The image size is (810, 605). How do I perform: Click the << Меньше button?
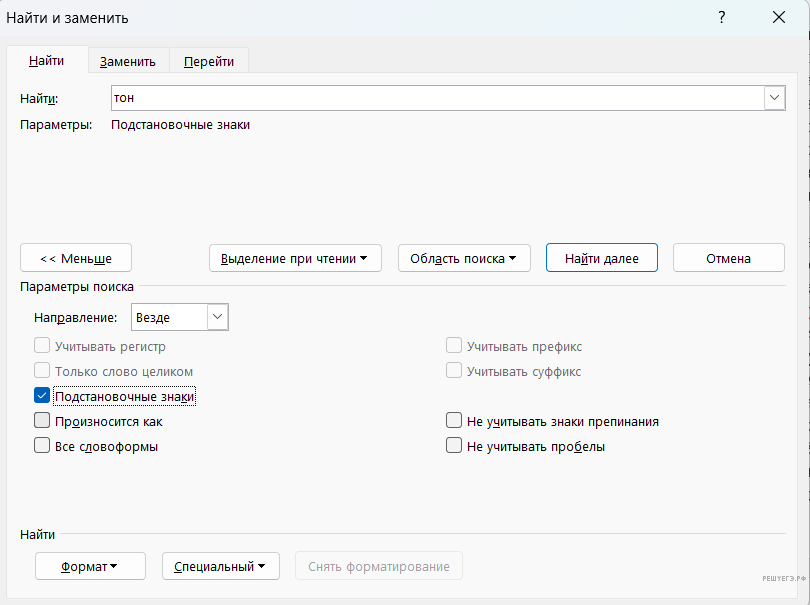[x=76, y=258]
